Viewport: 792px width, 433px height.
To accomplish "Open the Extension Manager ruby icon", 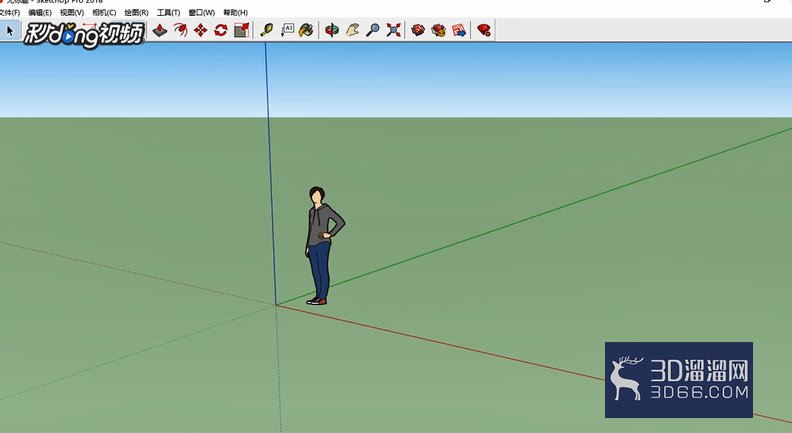I will click(484, 30).
